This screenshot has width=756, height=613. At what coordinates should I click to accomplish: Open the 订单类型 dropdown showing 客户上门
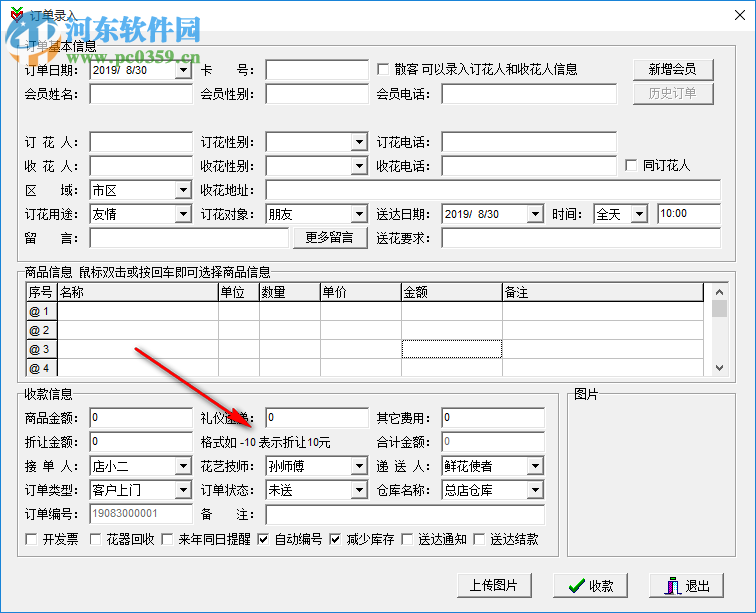point(183,490)
